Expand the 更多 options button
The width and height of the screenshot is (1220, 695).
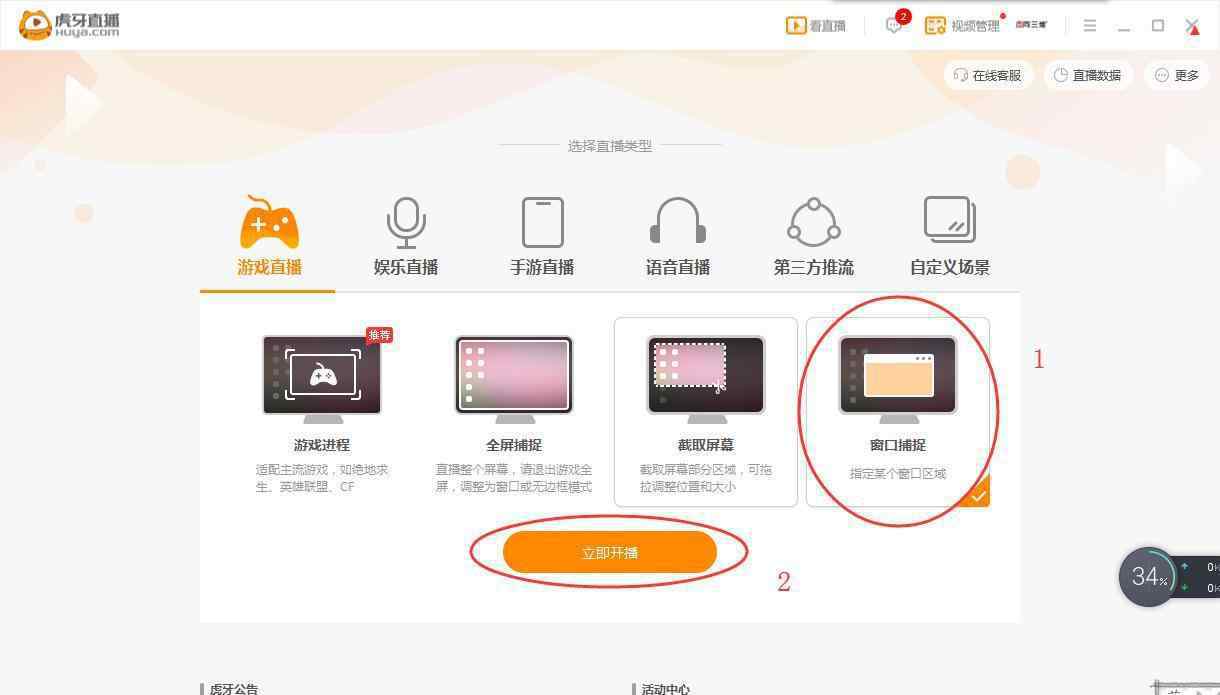click(1177, 75)
